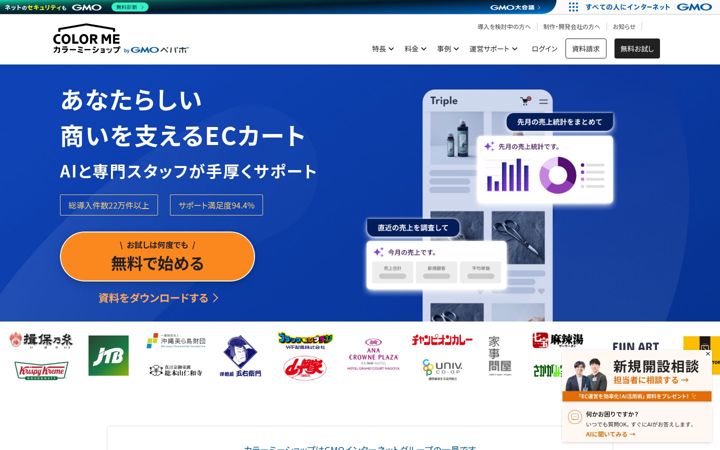The width and height of the screenshot is (720, 450).
Task: Click the AIに聞いてみる link
Action: click(611, 434)
